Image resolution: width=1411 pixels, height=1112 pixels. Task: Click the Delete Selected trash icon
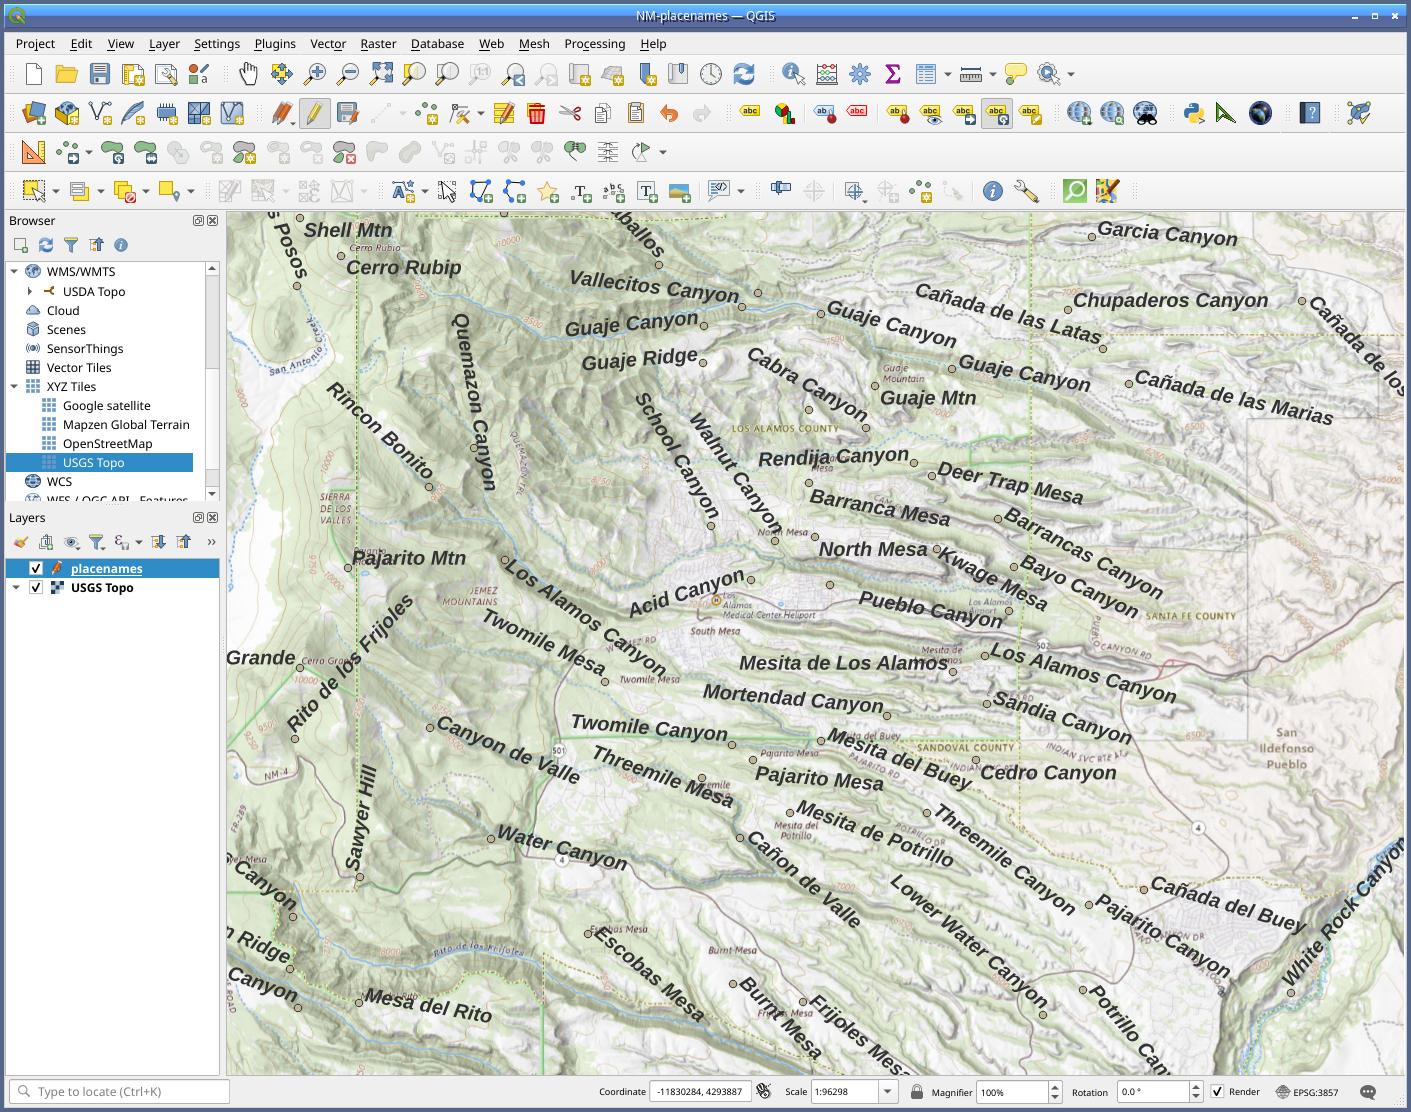(x=536, y=113)
